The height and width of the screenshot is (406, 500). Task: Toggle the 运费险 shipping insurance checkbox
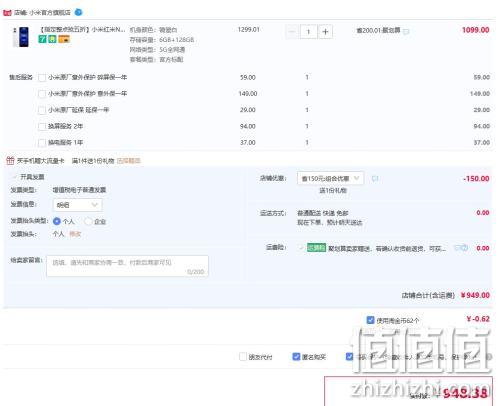[301, 248]
